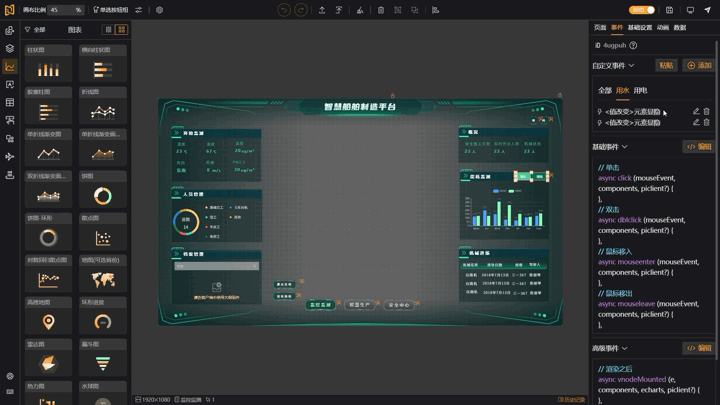The image size is (720, 405).
Task: Open the 全部 filter dropdown in component panel
Action: (x=35, y=29)
